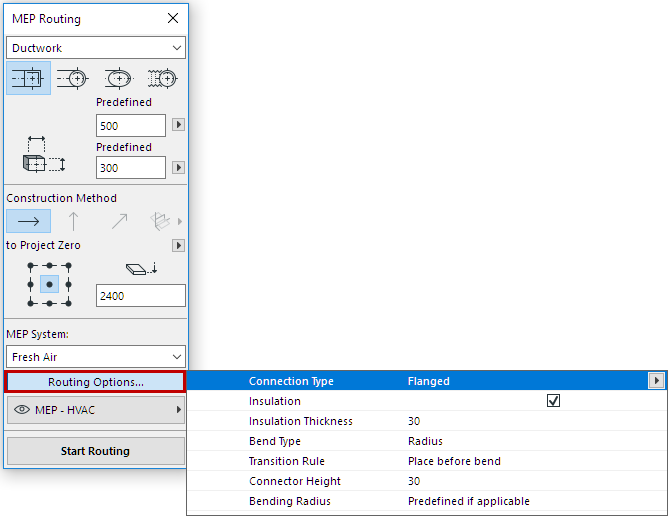
Task: Click the duct width/height dimension icon
Action: (x=44, y=155)
